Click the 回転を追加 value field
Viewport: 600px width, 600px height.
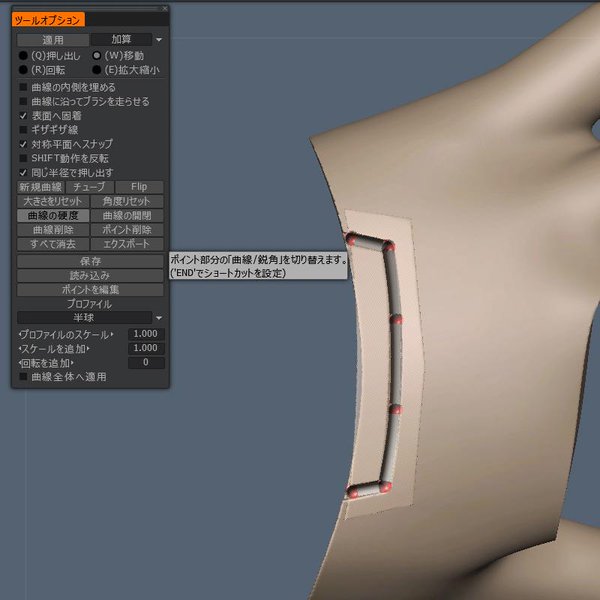pyautogui.click(x=146, y=362)
